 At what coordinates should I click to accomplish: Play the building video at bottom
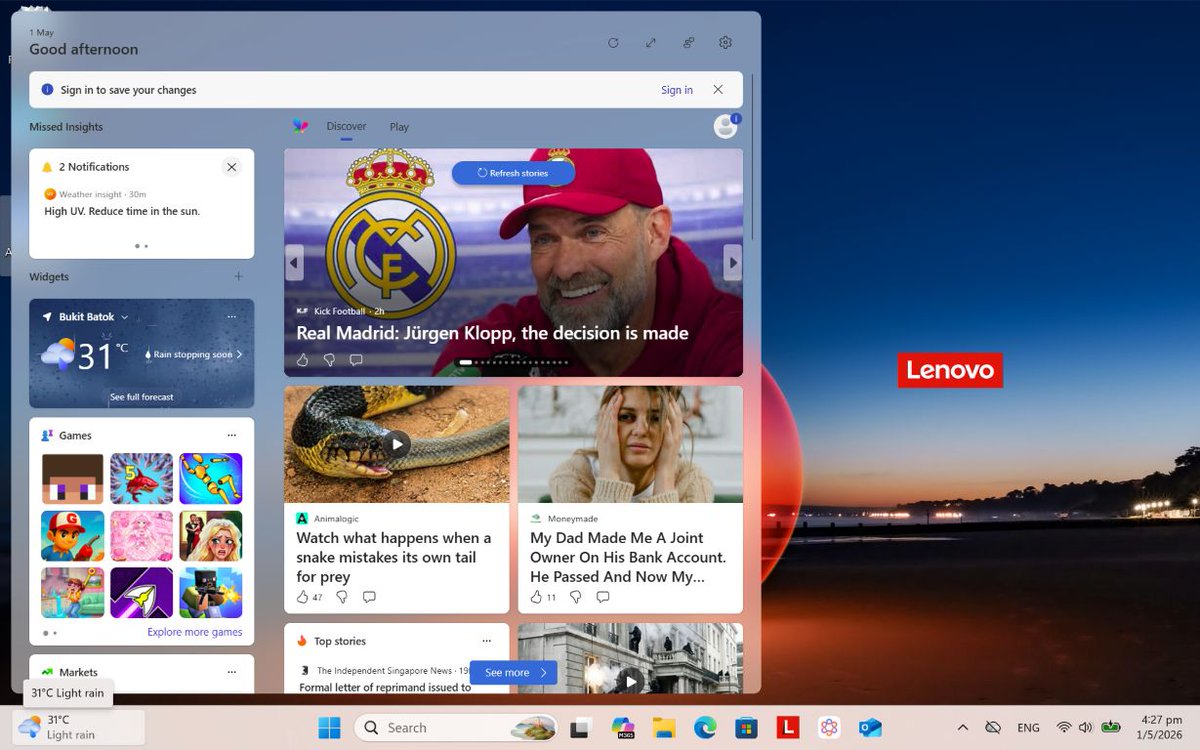630,681
